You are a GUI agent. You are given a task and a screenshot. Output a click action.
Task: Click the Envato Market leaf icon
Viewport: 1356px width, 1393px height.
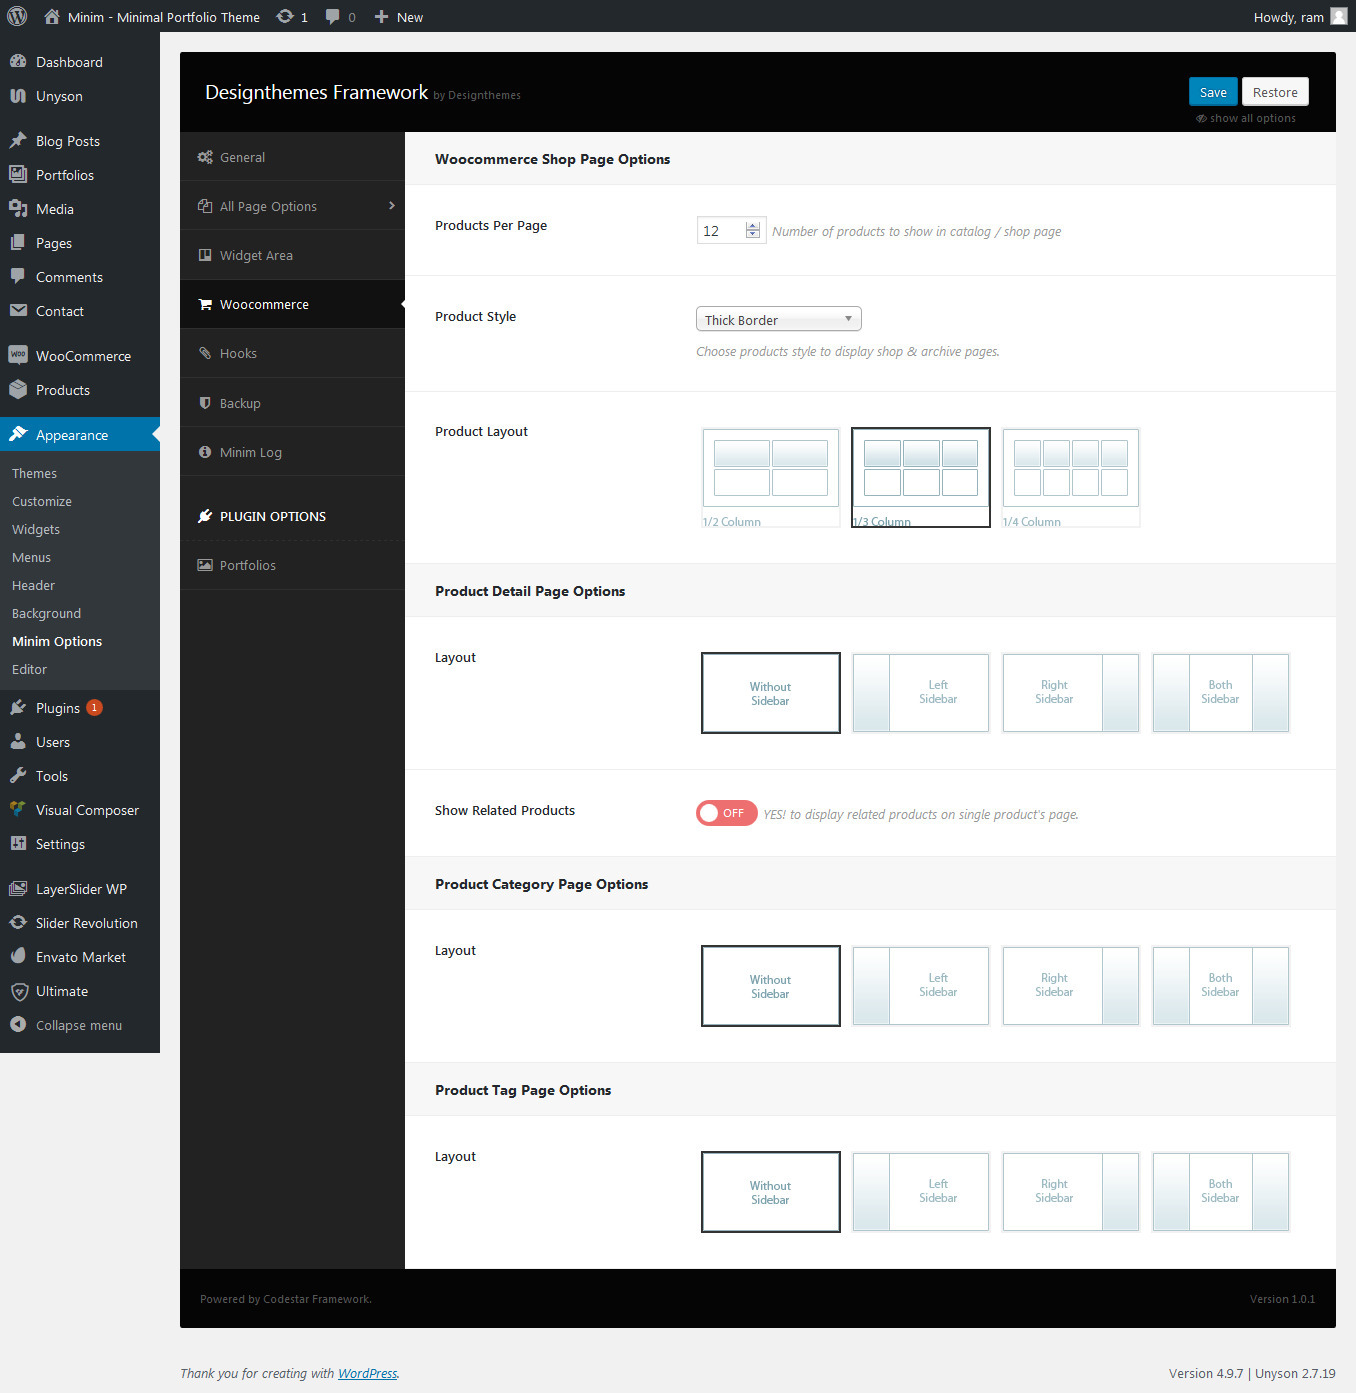pos(18,956)
